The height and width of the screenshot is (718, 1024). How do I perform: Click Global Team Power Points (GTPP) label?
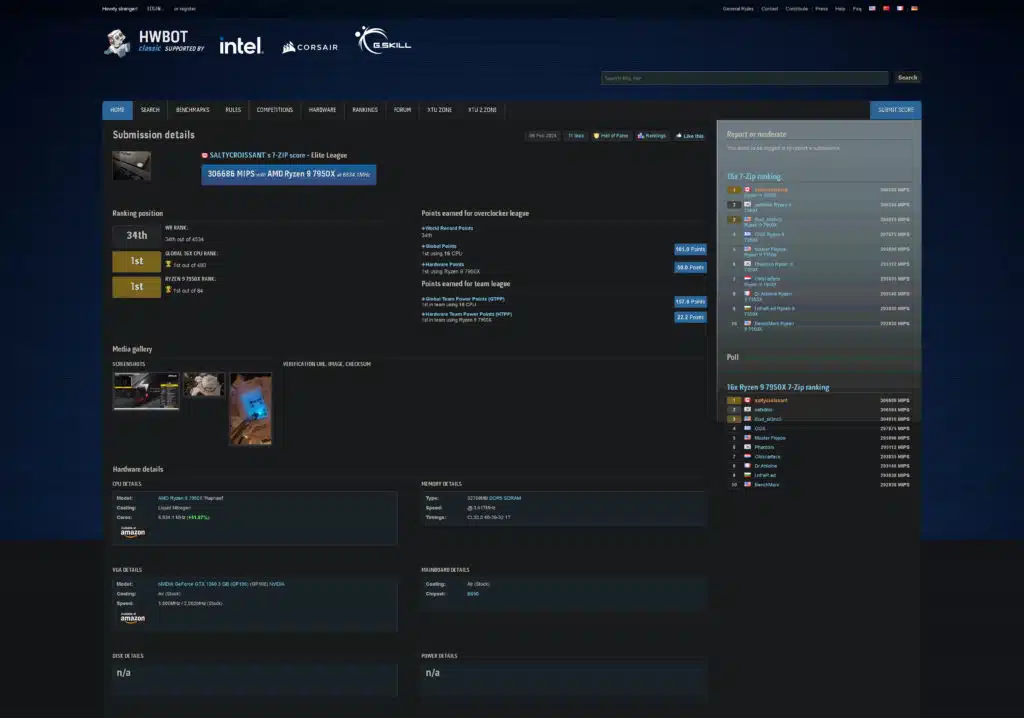(x=463, y=299)
